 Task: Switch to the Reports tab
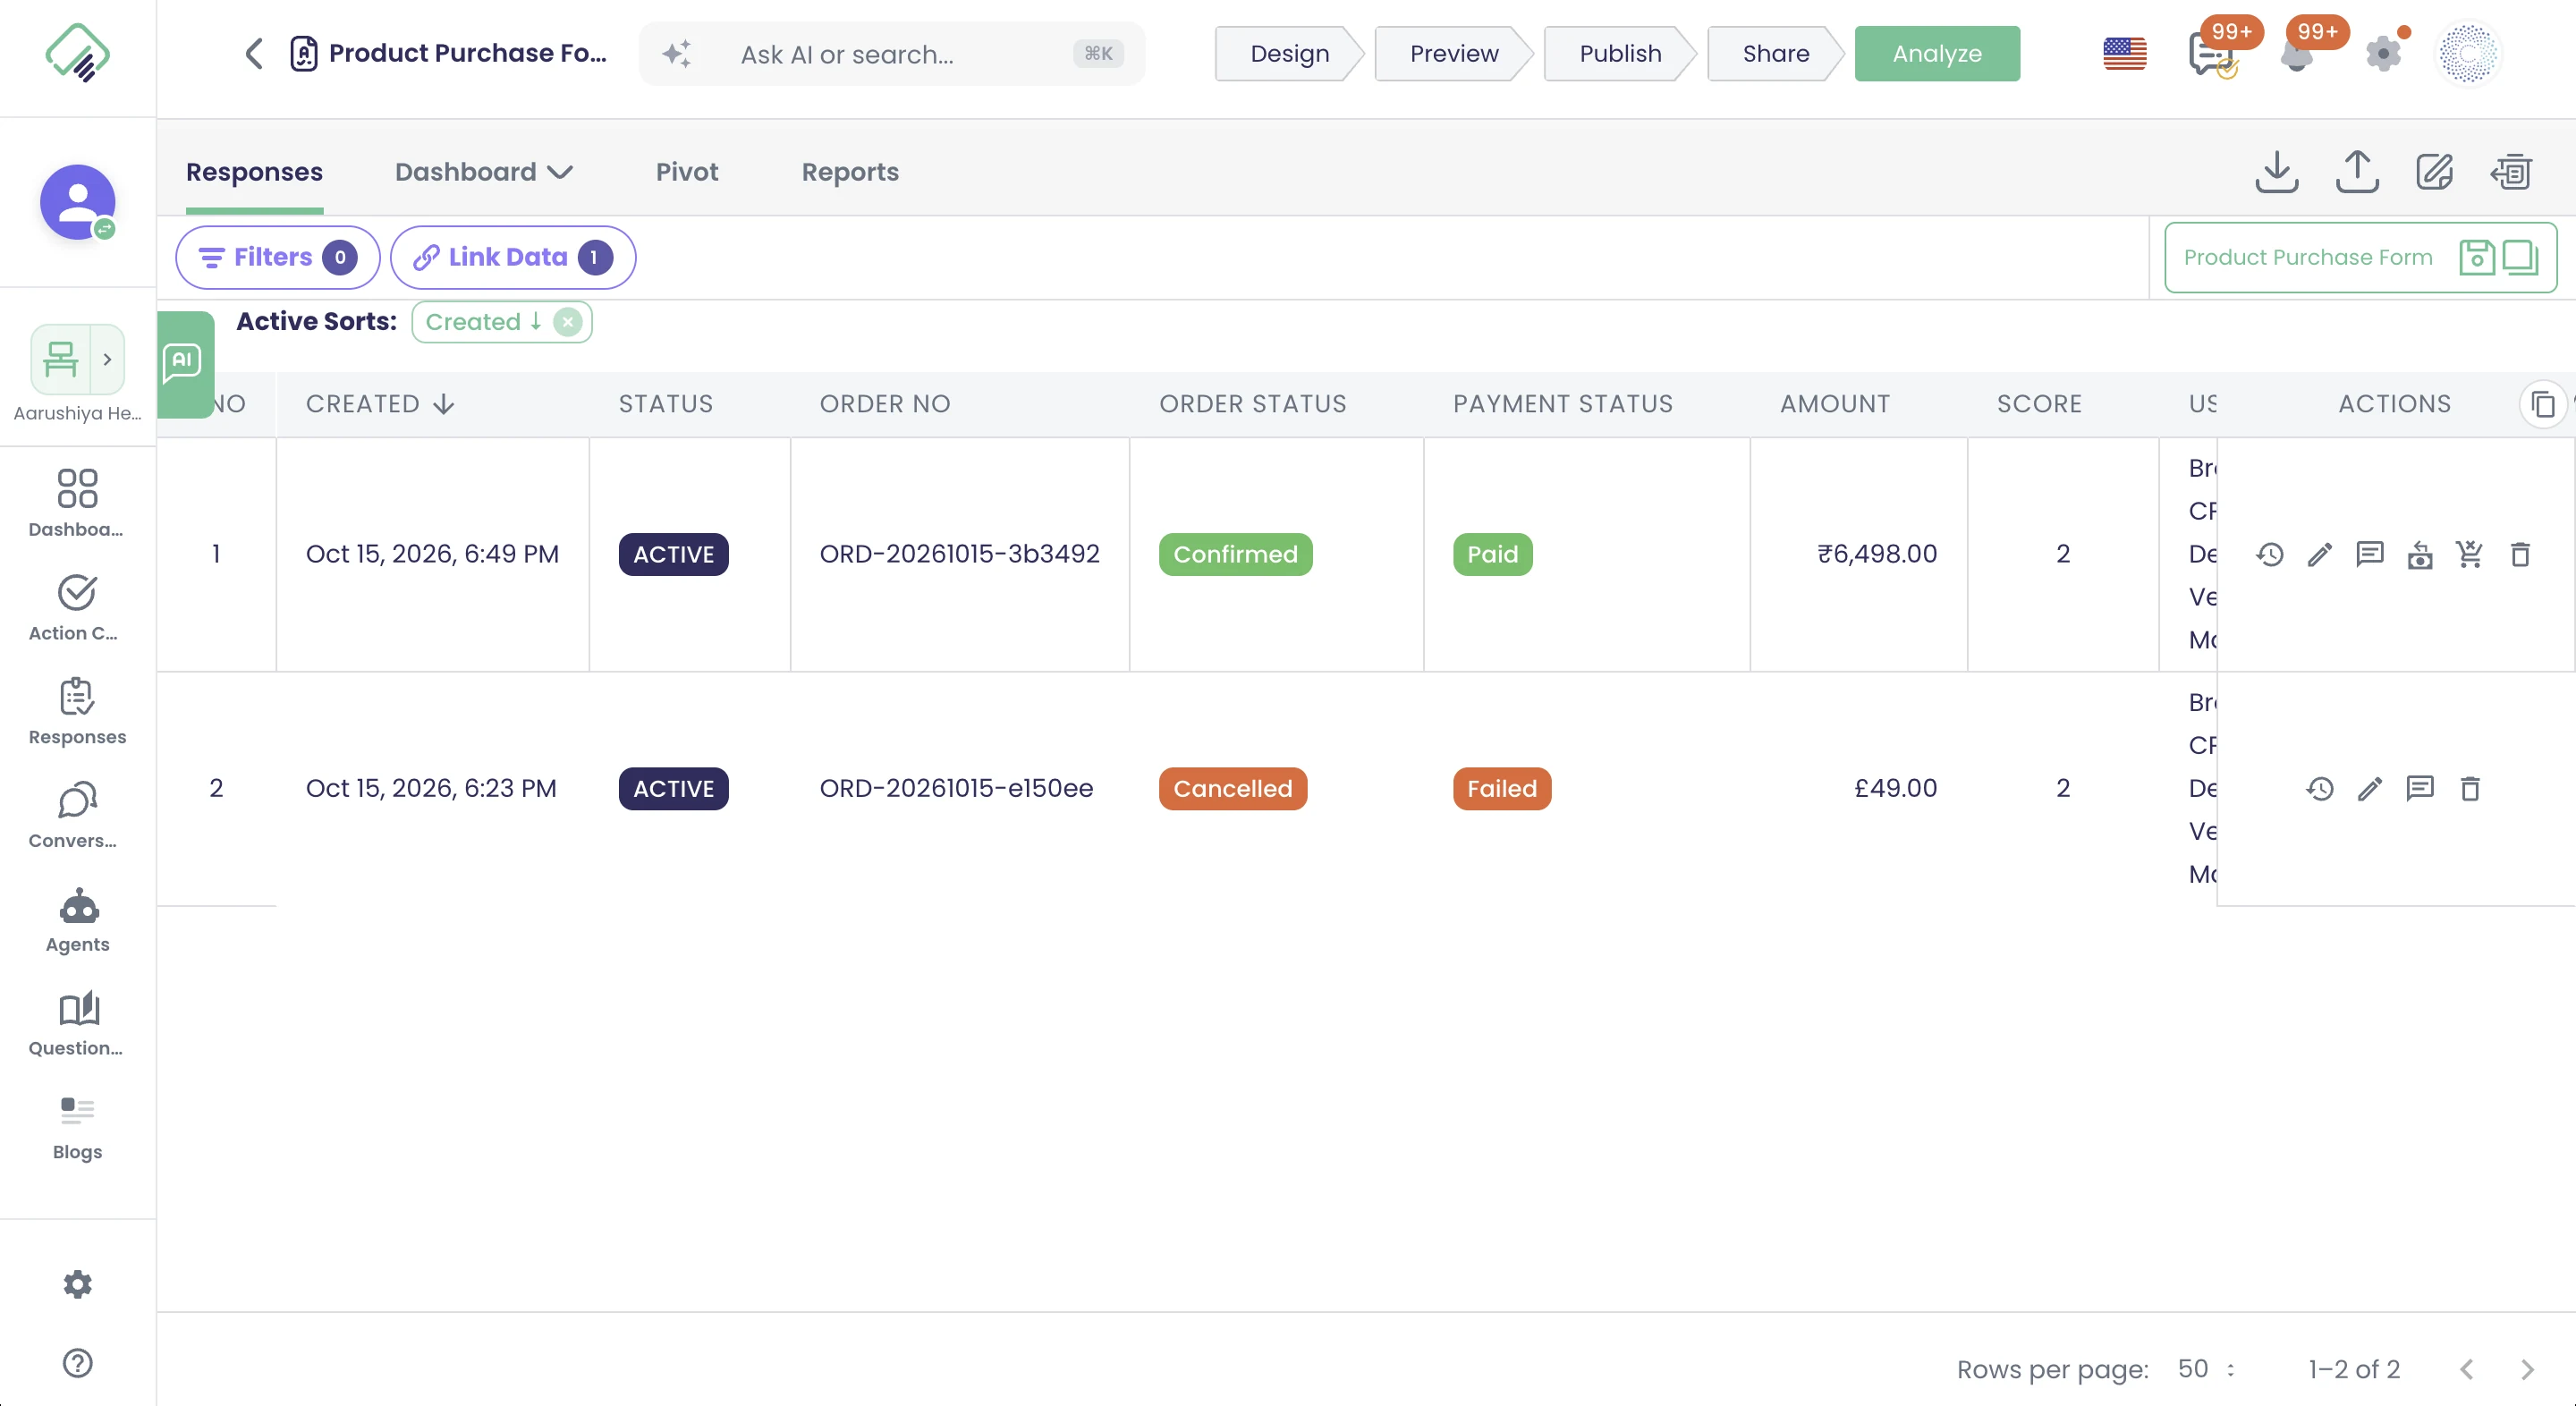point(850,172)
